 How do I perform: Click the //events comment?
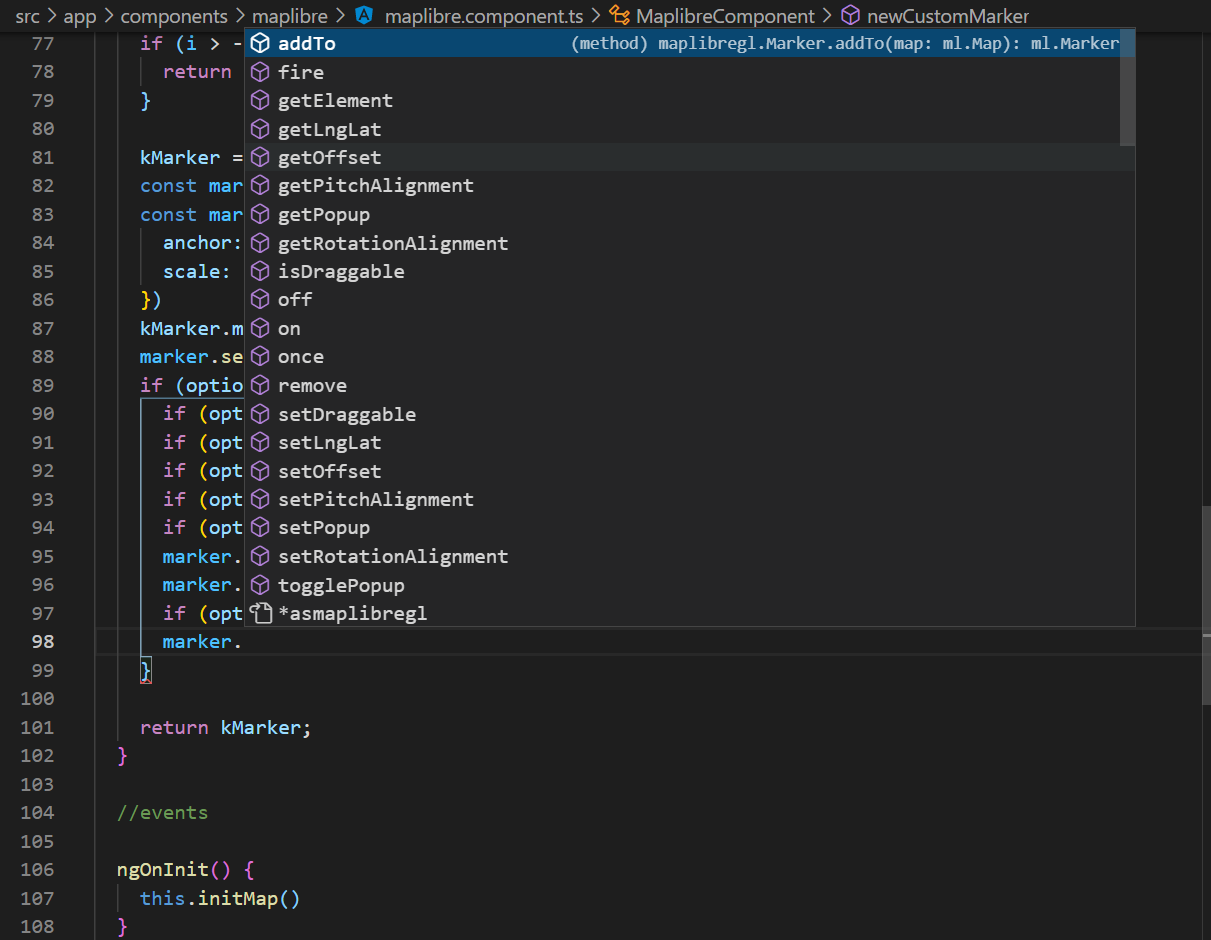point(162,812)
